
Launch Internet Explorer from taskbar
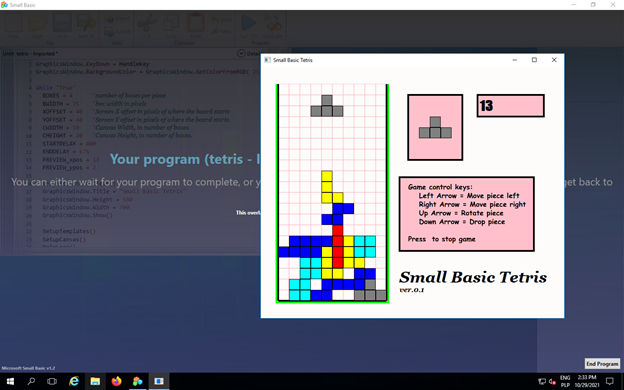(74, 381)
